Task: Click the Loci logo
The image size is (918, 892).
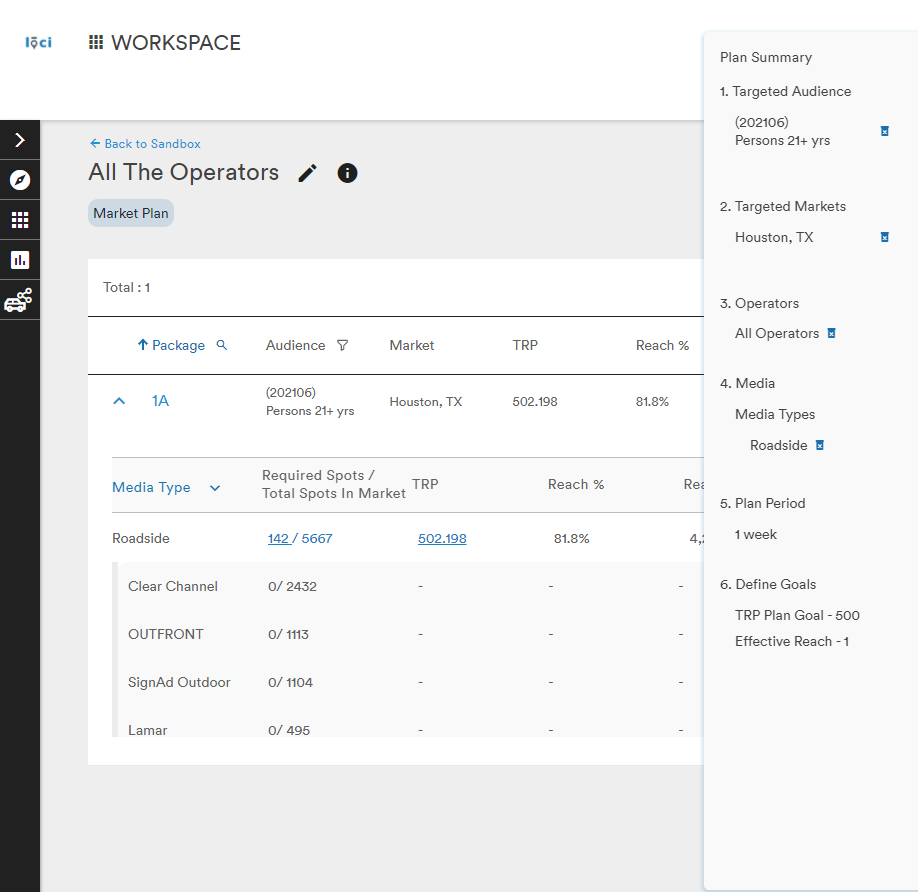Action: (38, 42)
